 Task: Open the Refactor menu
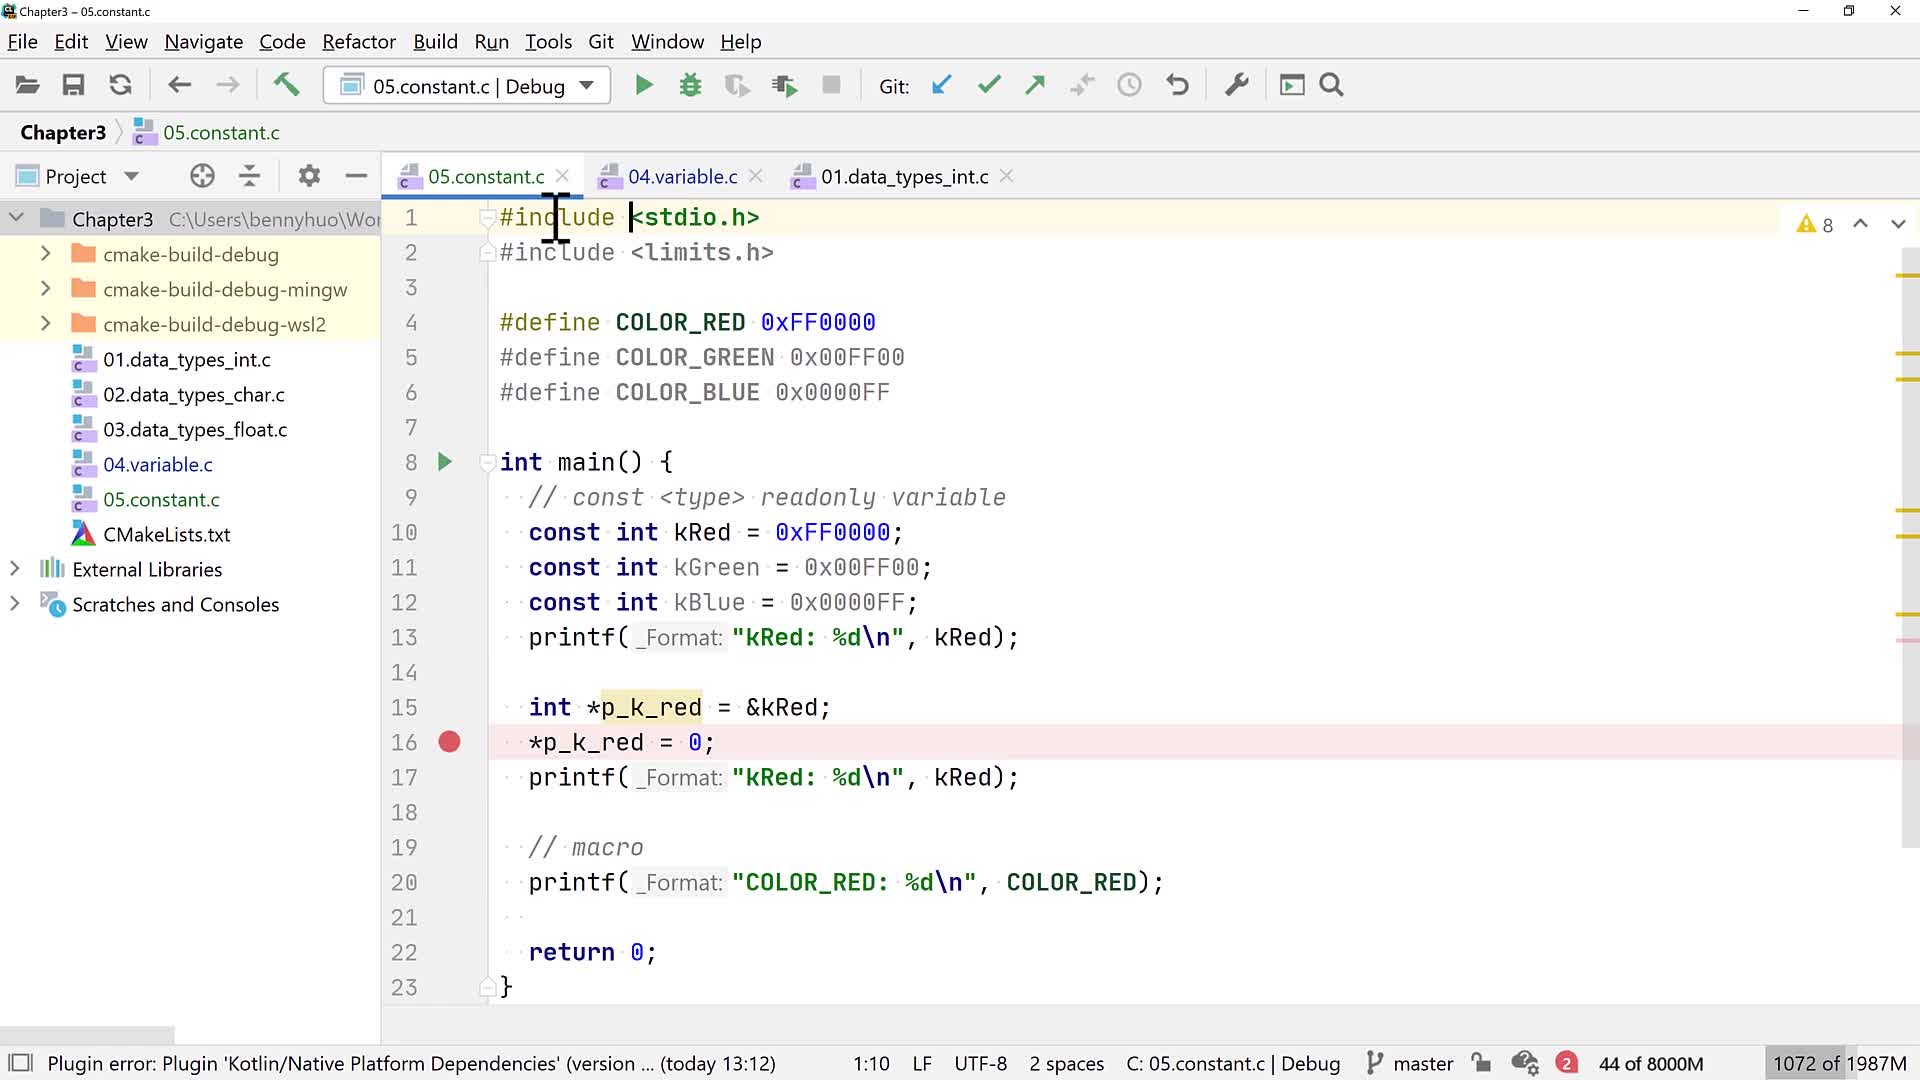pyautogui.click(x=358, y=42)
